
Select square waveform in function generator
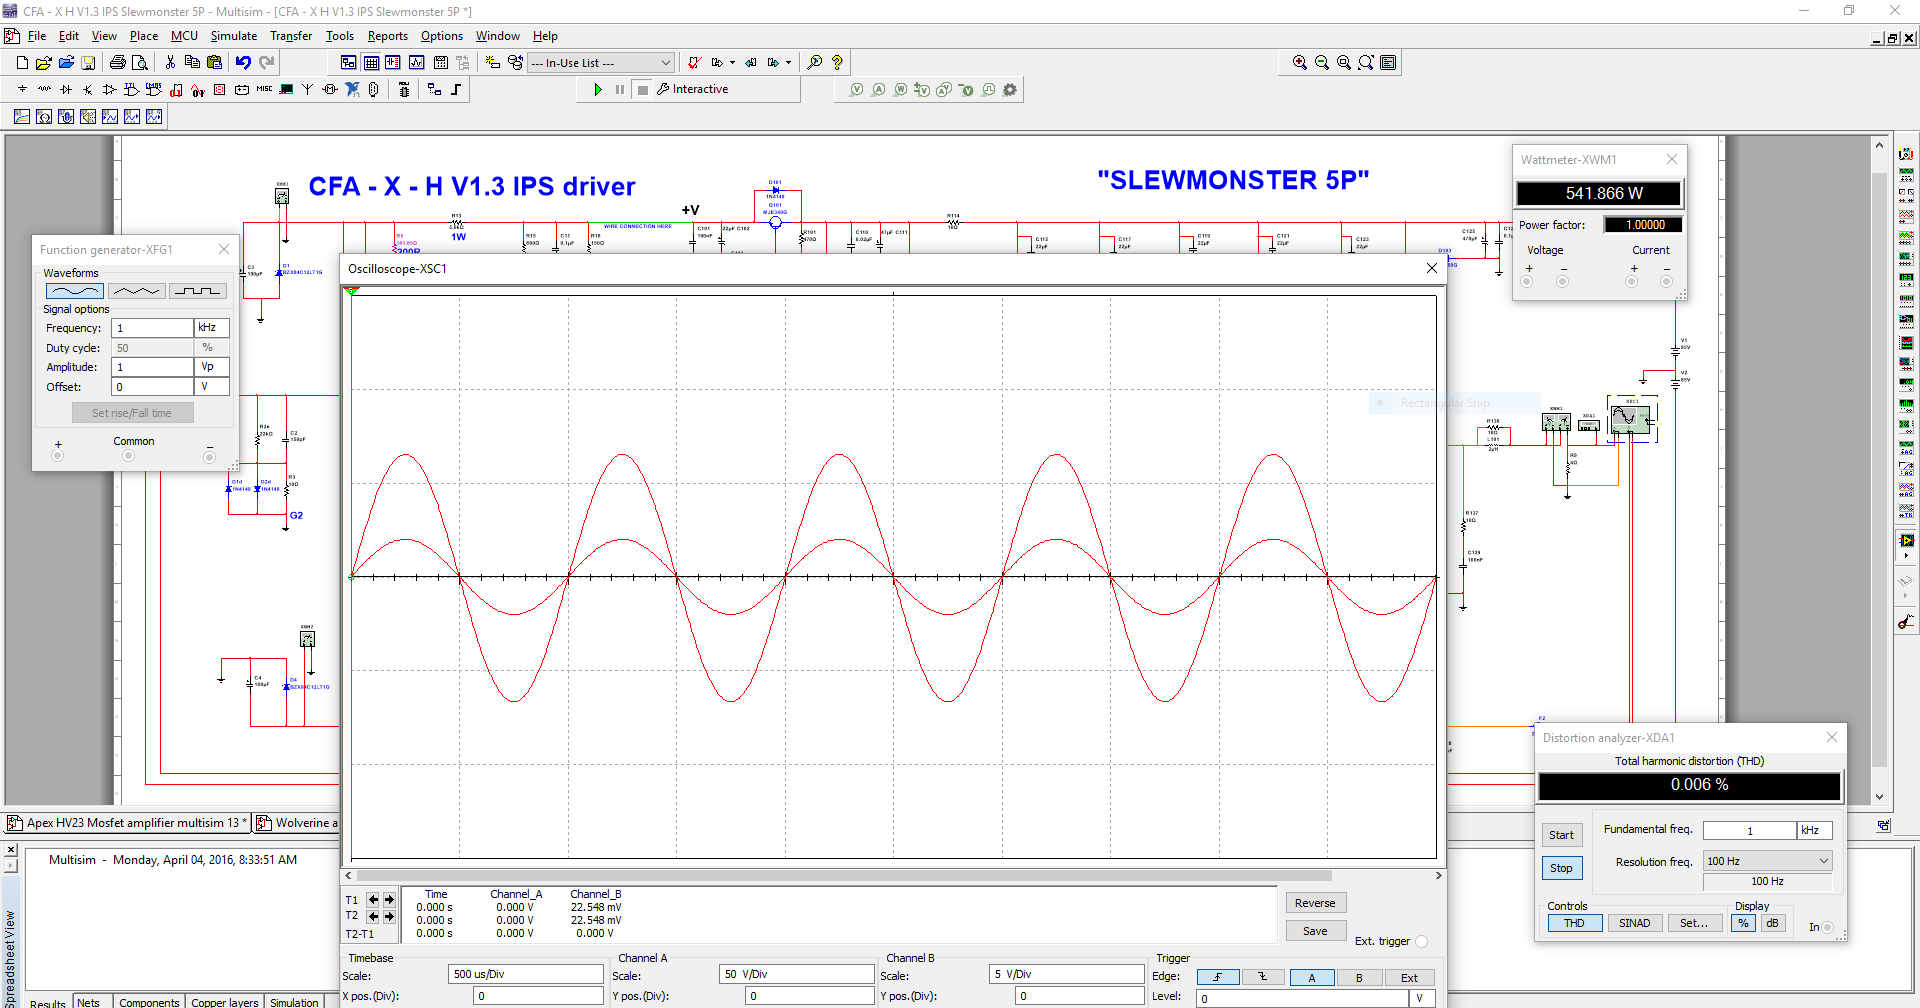coord(198,291)
